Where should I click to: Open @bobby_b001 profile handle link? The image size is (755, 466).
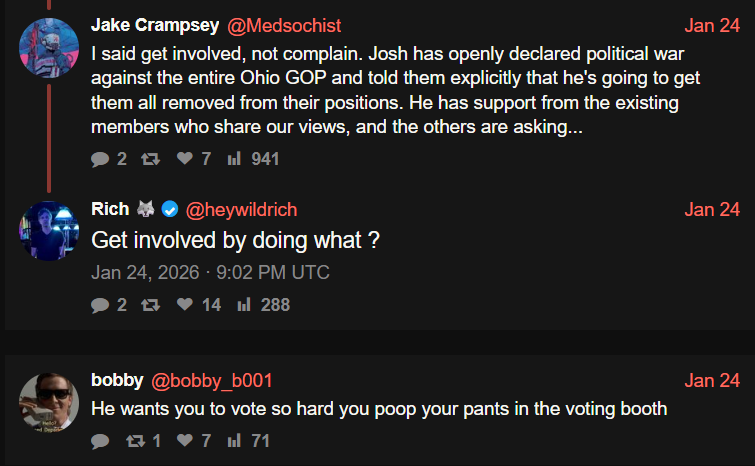click(211, 380)
